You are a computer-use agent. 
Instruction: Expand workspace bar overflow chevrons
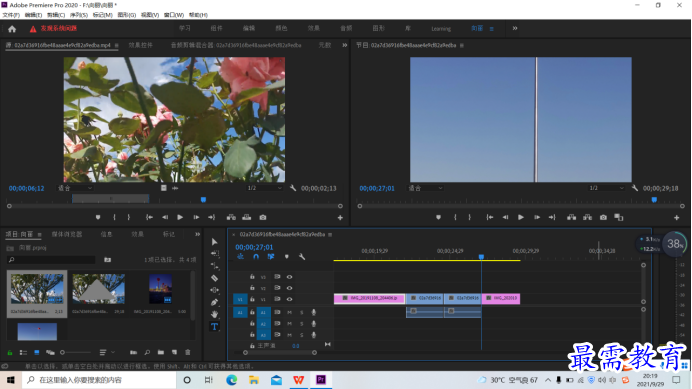pyautogui.click(x=515, y=28)
